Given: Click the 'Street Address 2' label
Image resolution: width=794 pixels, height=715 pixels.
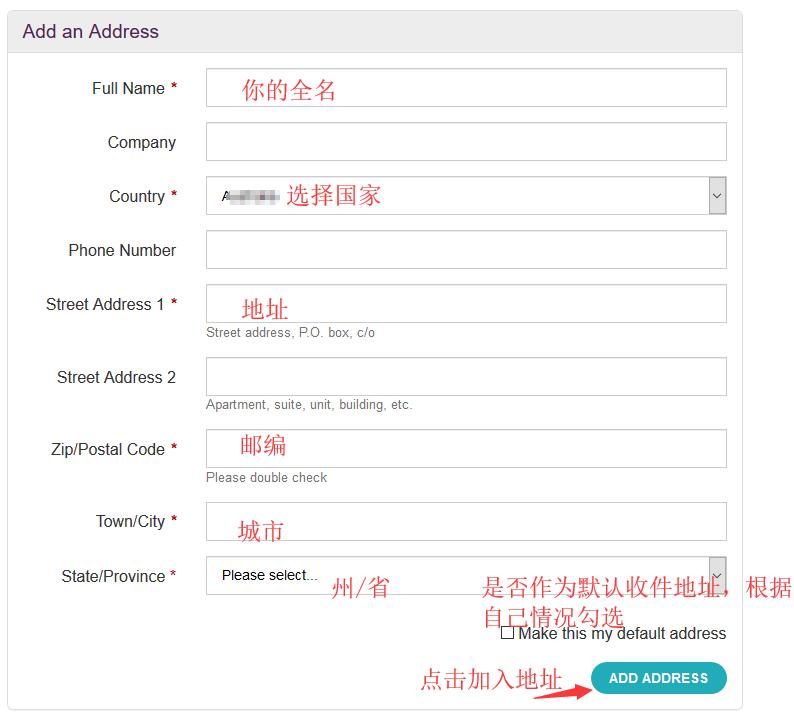Looking at the screenshot, I should (116, 377).
